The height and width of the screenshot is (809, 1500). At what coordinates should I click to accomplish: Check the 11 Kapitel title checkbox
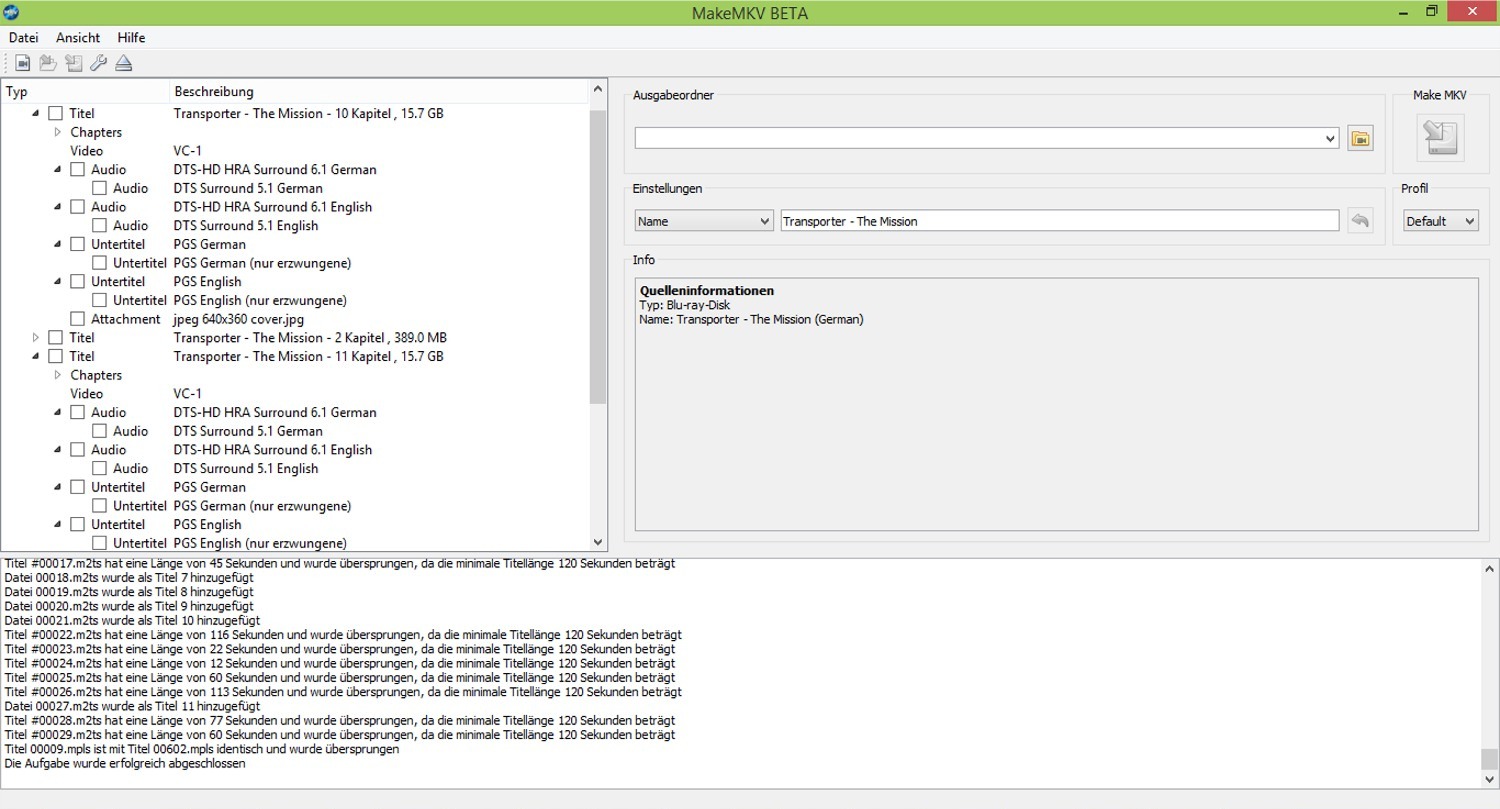(55, 357)
